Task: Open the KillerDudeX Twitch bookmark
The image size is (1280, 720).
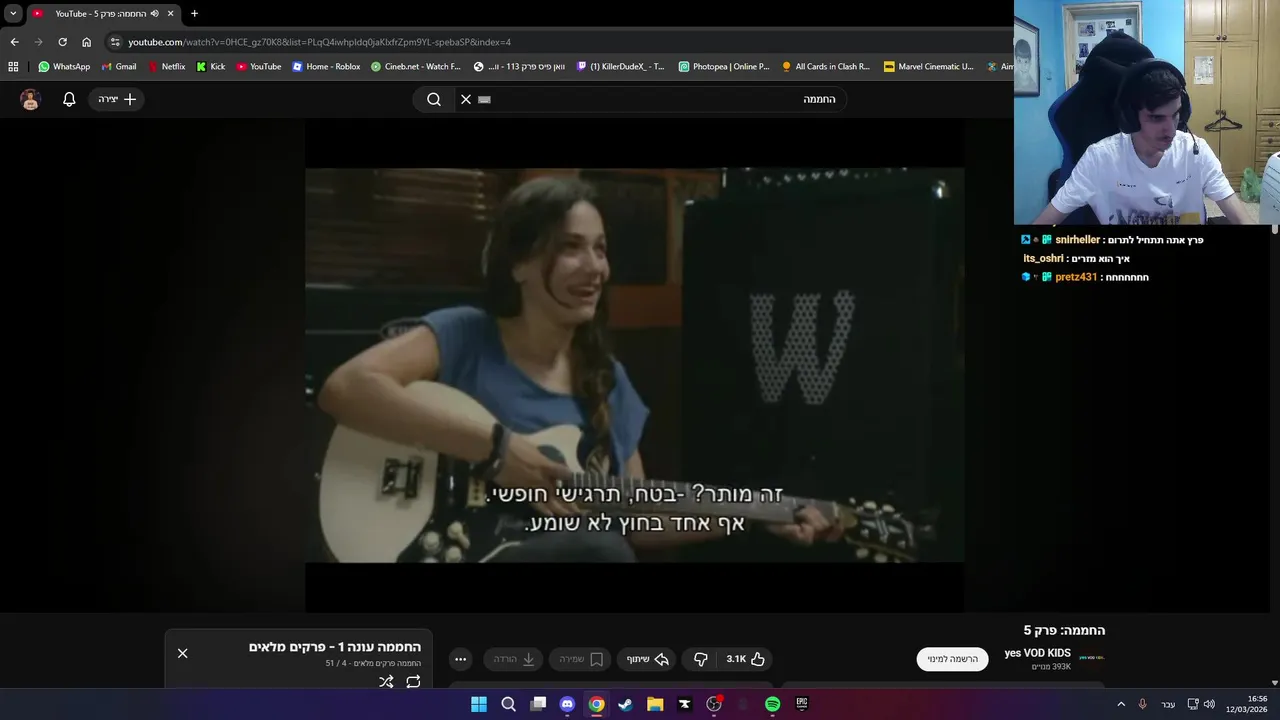Action: [x=620, y=67]
